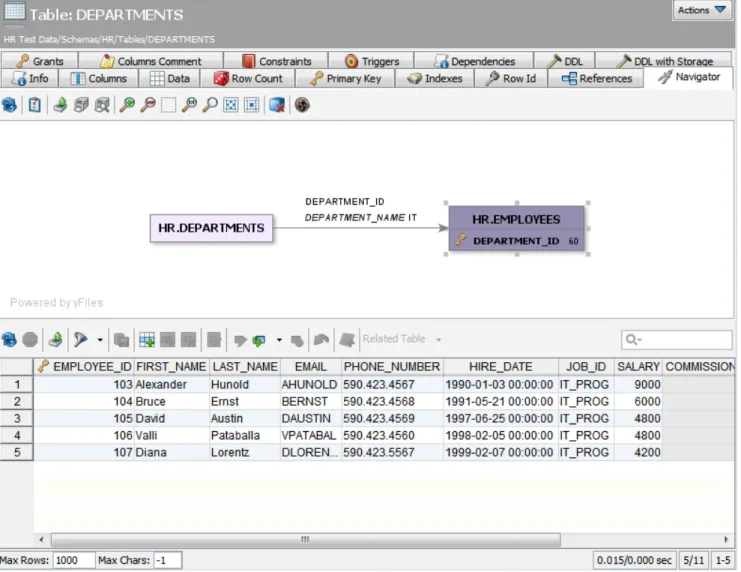This screenshot has width=741, height=572.
Task: Expand the dropdown arrow beside the green navigate icon
Action: click(x=279, y=340)
